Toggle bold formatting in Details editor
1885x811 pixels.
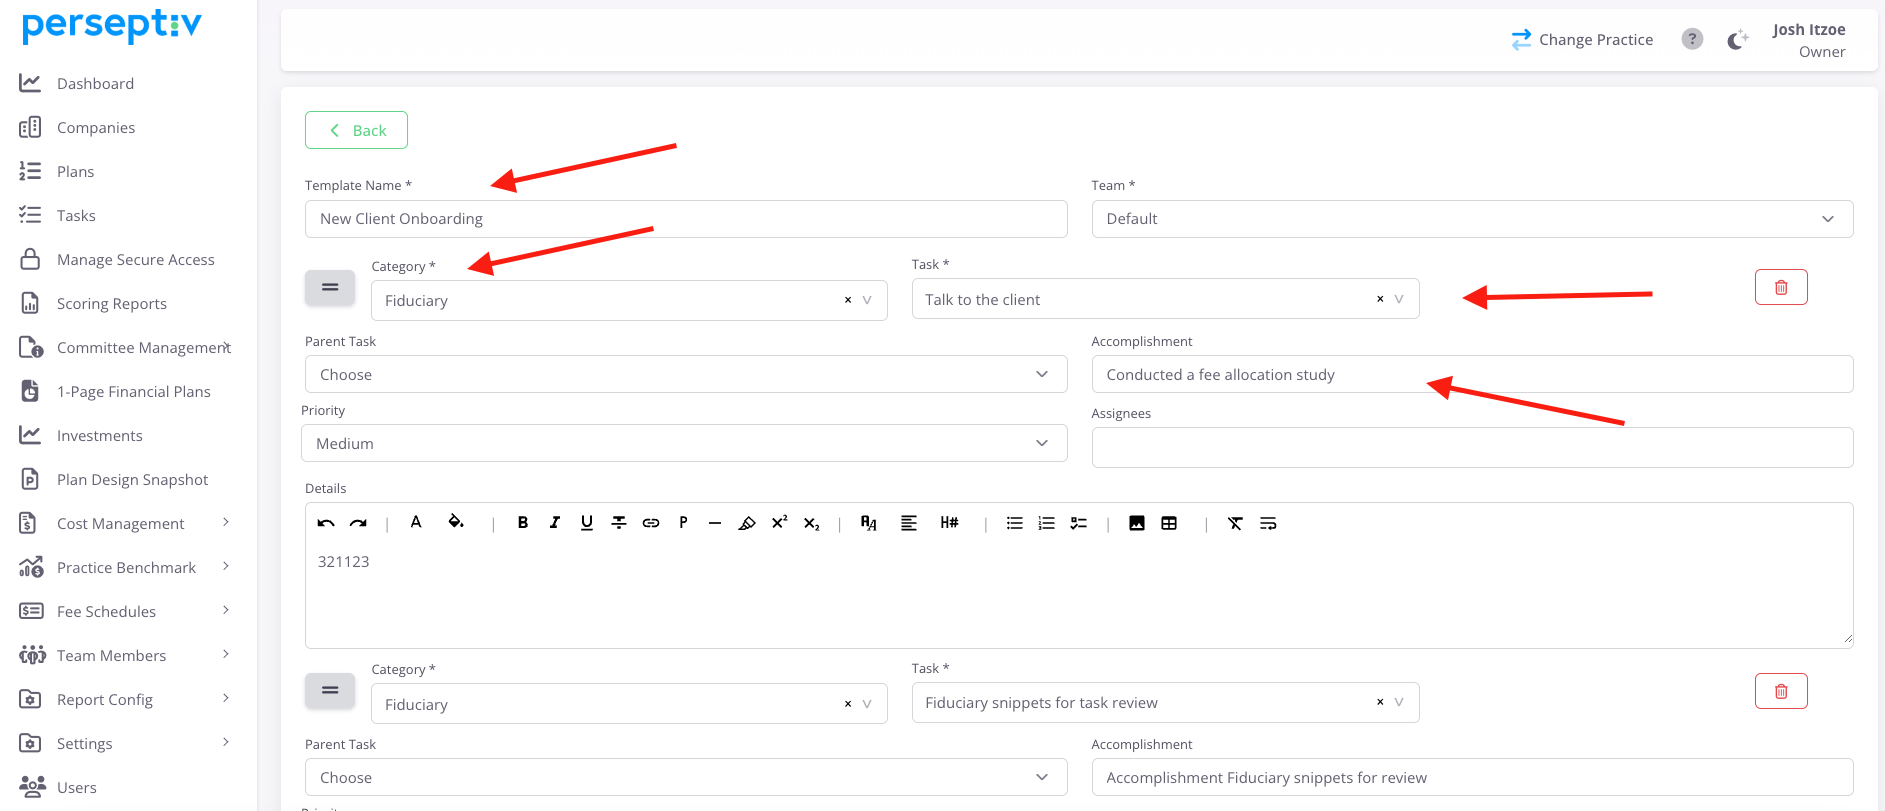(522, 523)
